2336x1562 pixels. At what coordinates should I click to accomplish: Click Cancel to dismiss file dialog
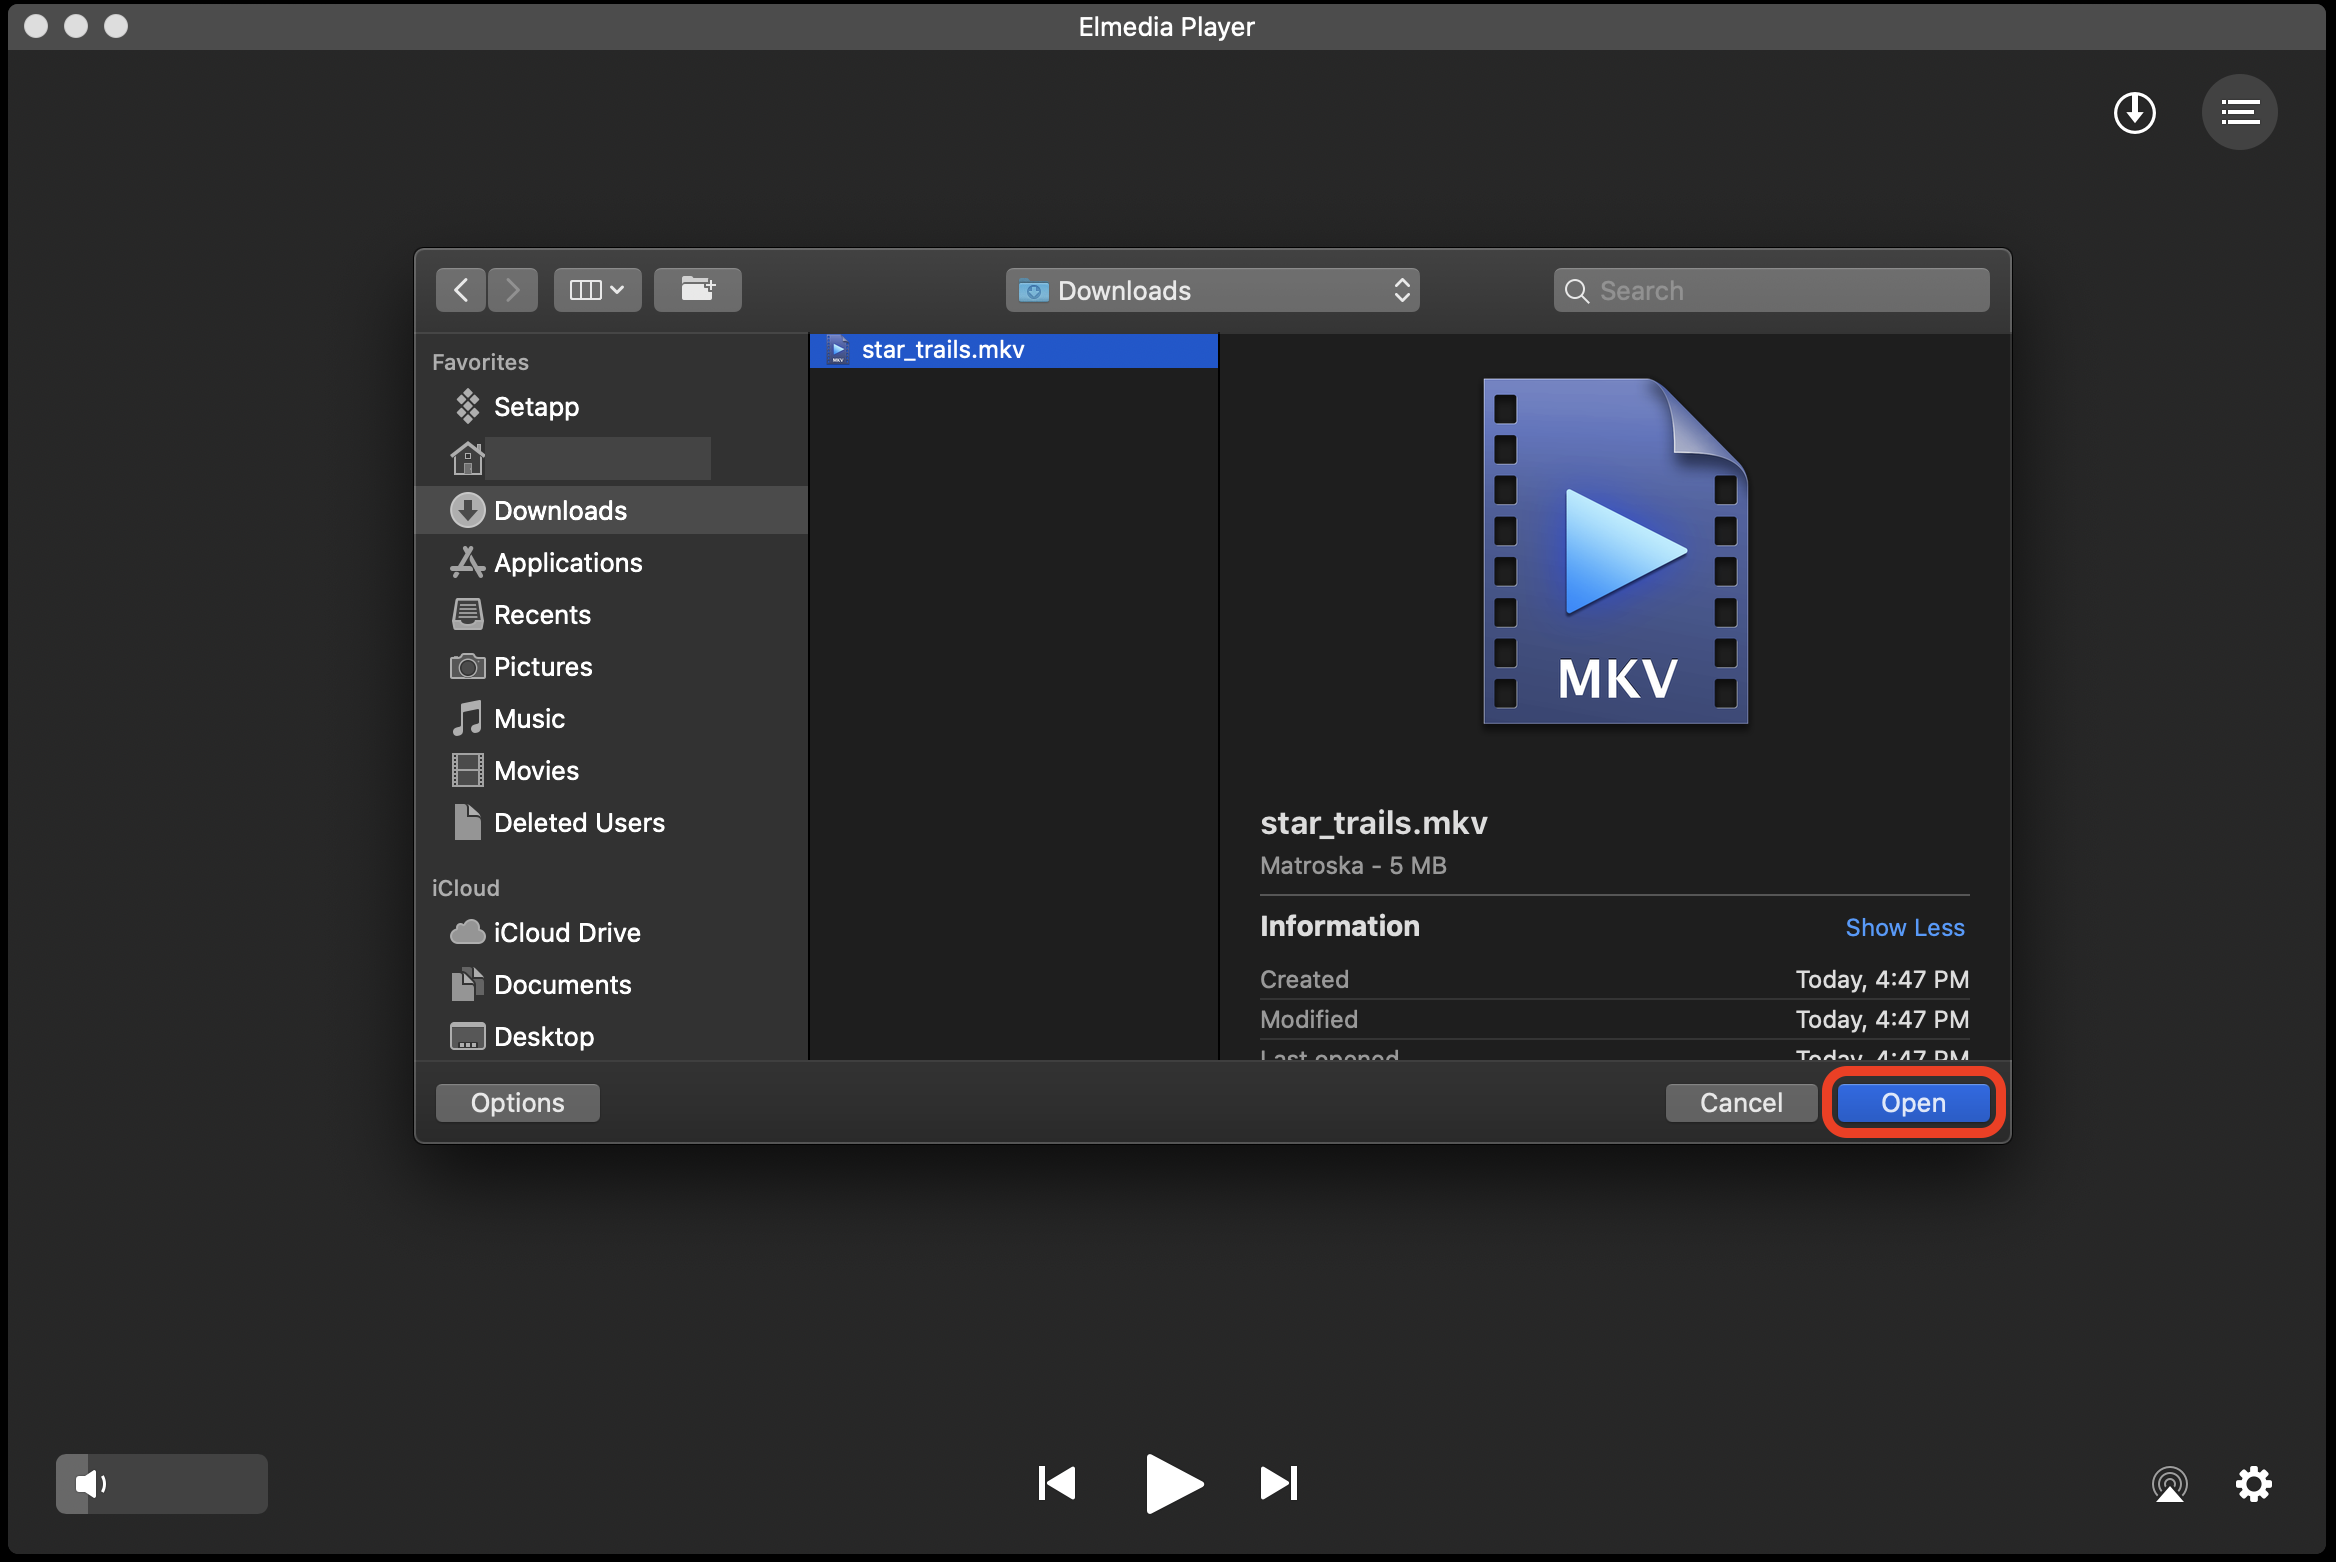(1743, 1100)
